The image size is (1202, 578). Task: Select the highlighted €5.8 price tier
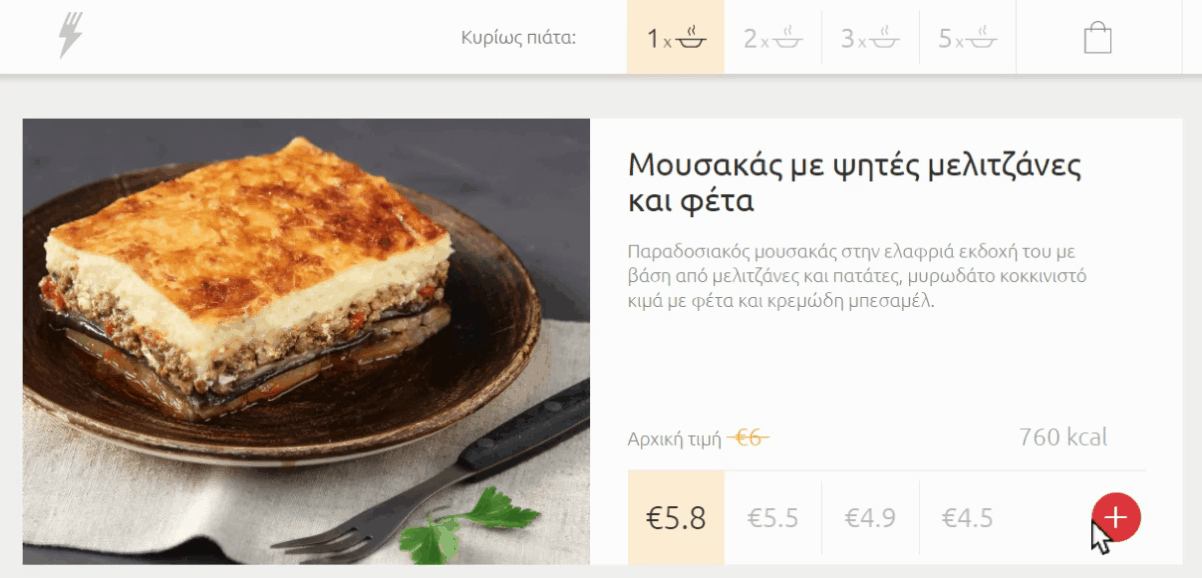(676, 518)
